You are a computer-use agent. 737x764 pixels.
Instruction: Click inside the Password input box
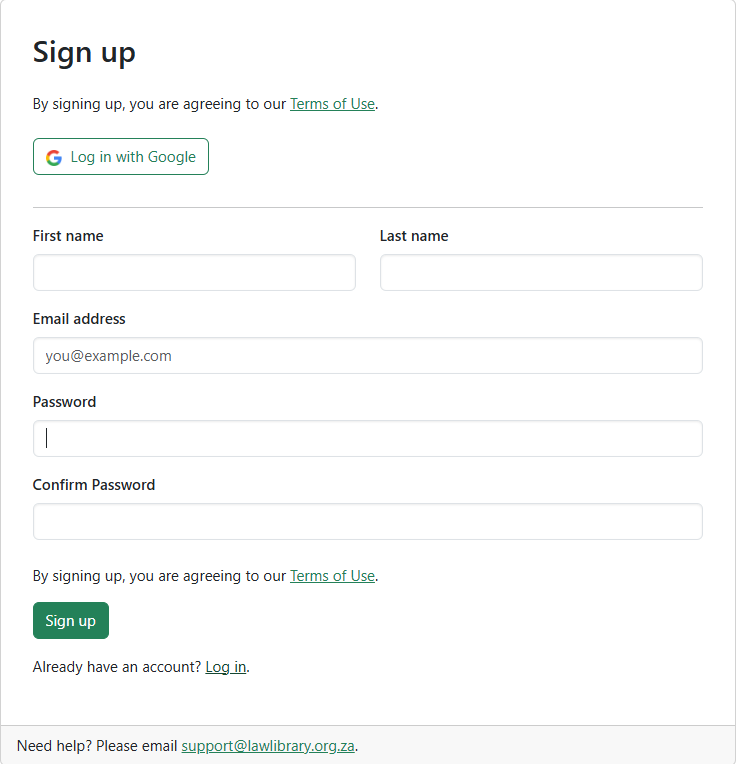click(x=368, y=438)
